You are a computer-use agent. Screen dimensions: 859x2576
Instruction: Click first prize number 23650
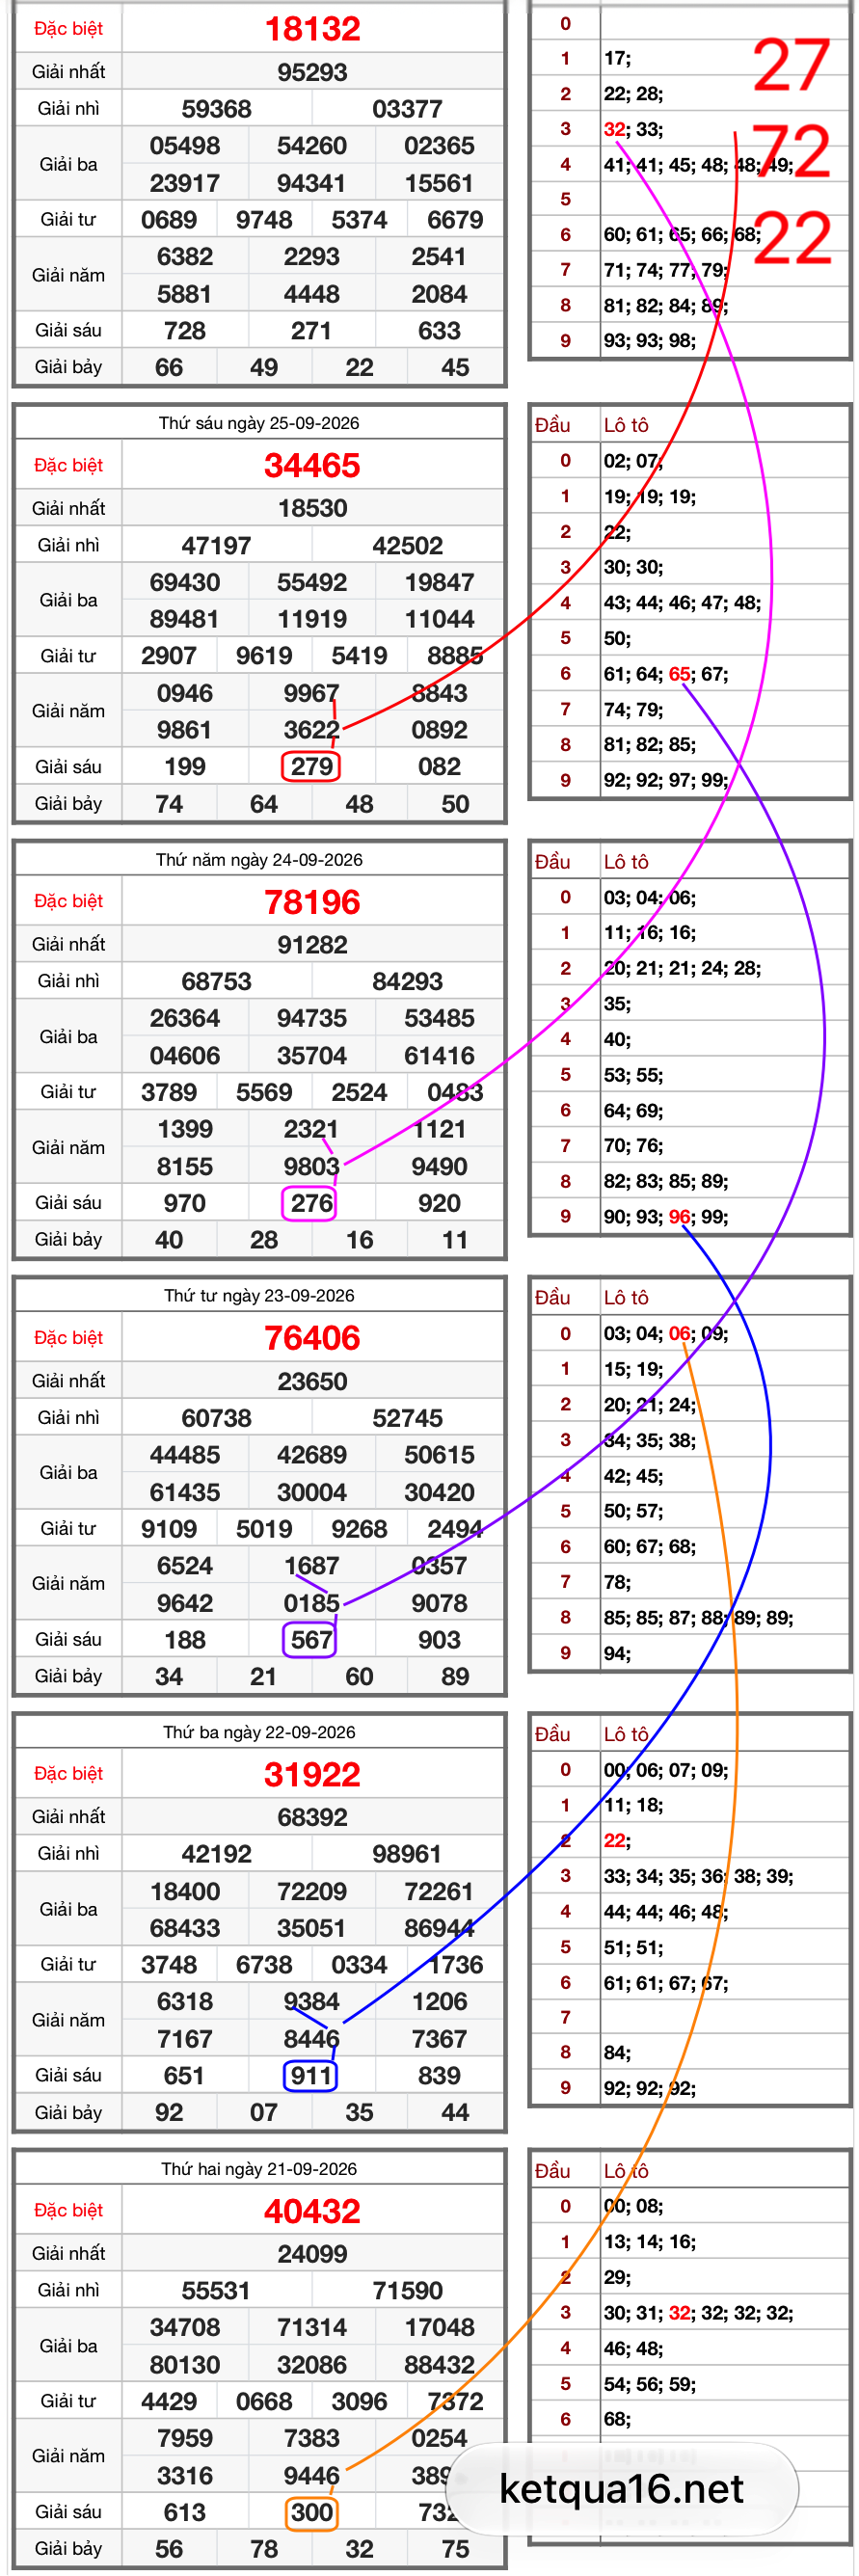click(x=312, y=1381)
